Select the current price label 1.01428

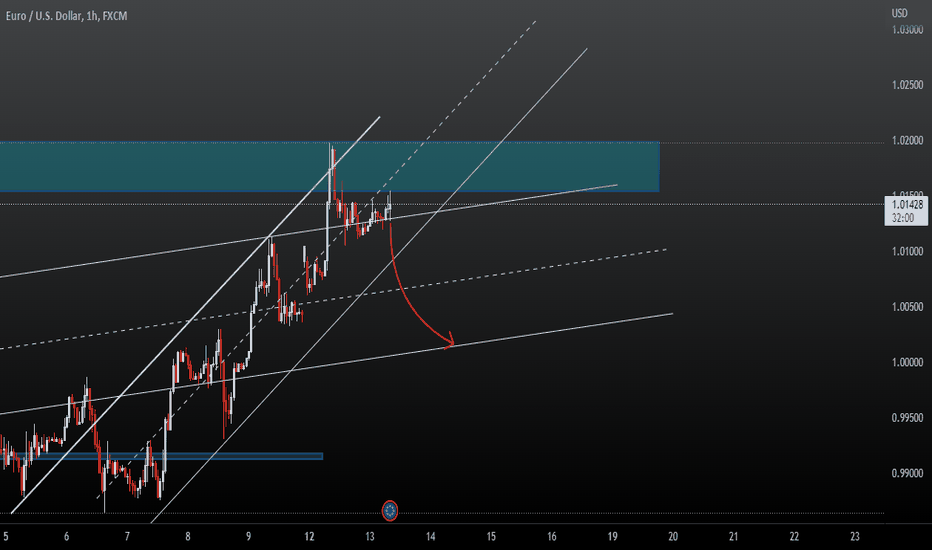[x=908, y=205]
